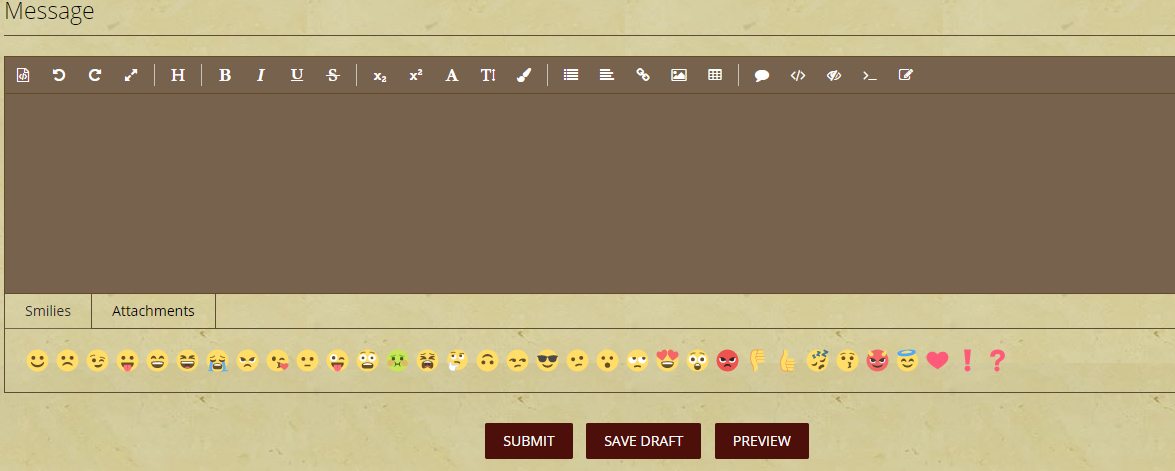Insert the red angry face emoji
This screenshot has height=471, width=1175.
coord(727,361)
